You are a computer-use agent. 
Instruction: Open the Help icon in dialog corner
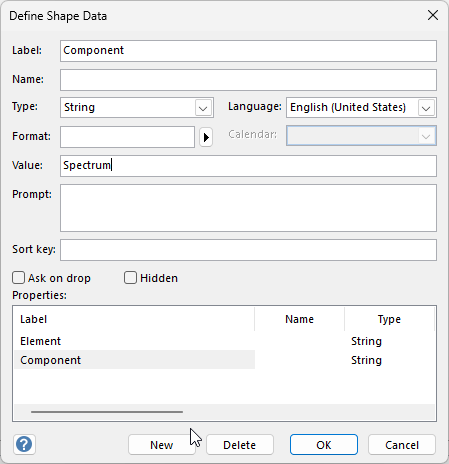(24, 444)
